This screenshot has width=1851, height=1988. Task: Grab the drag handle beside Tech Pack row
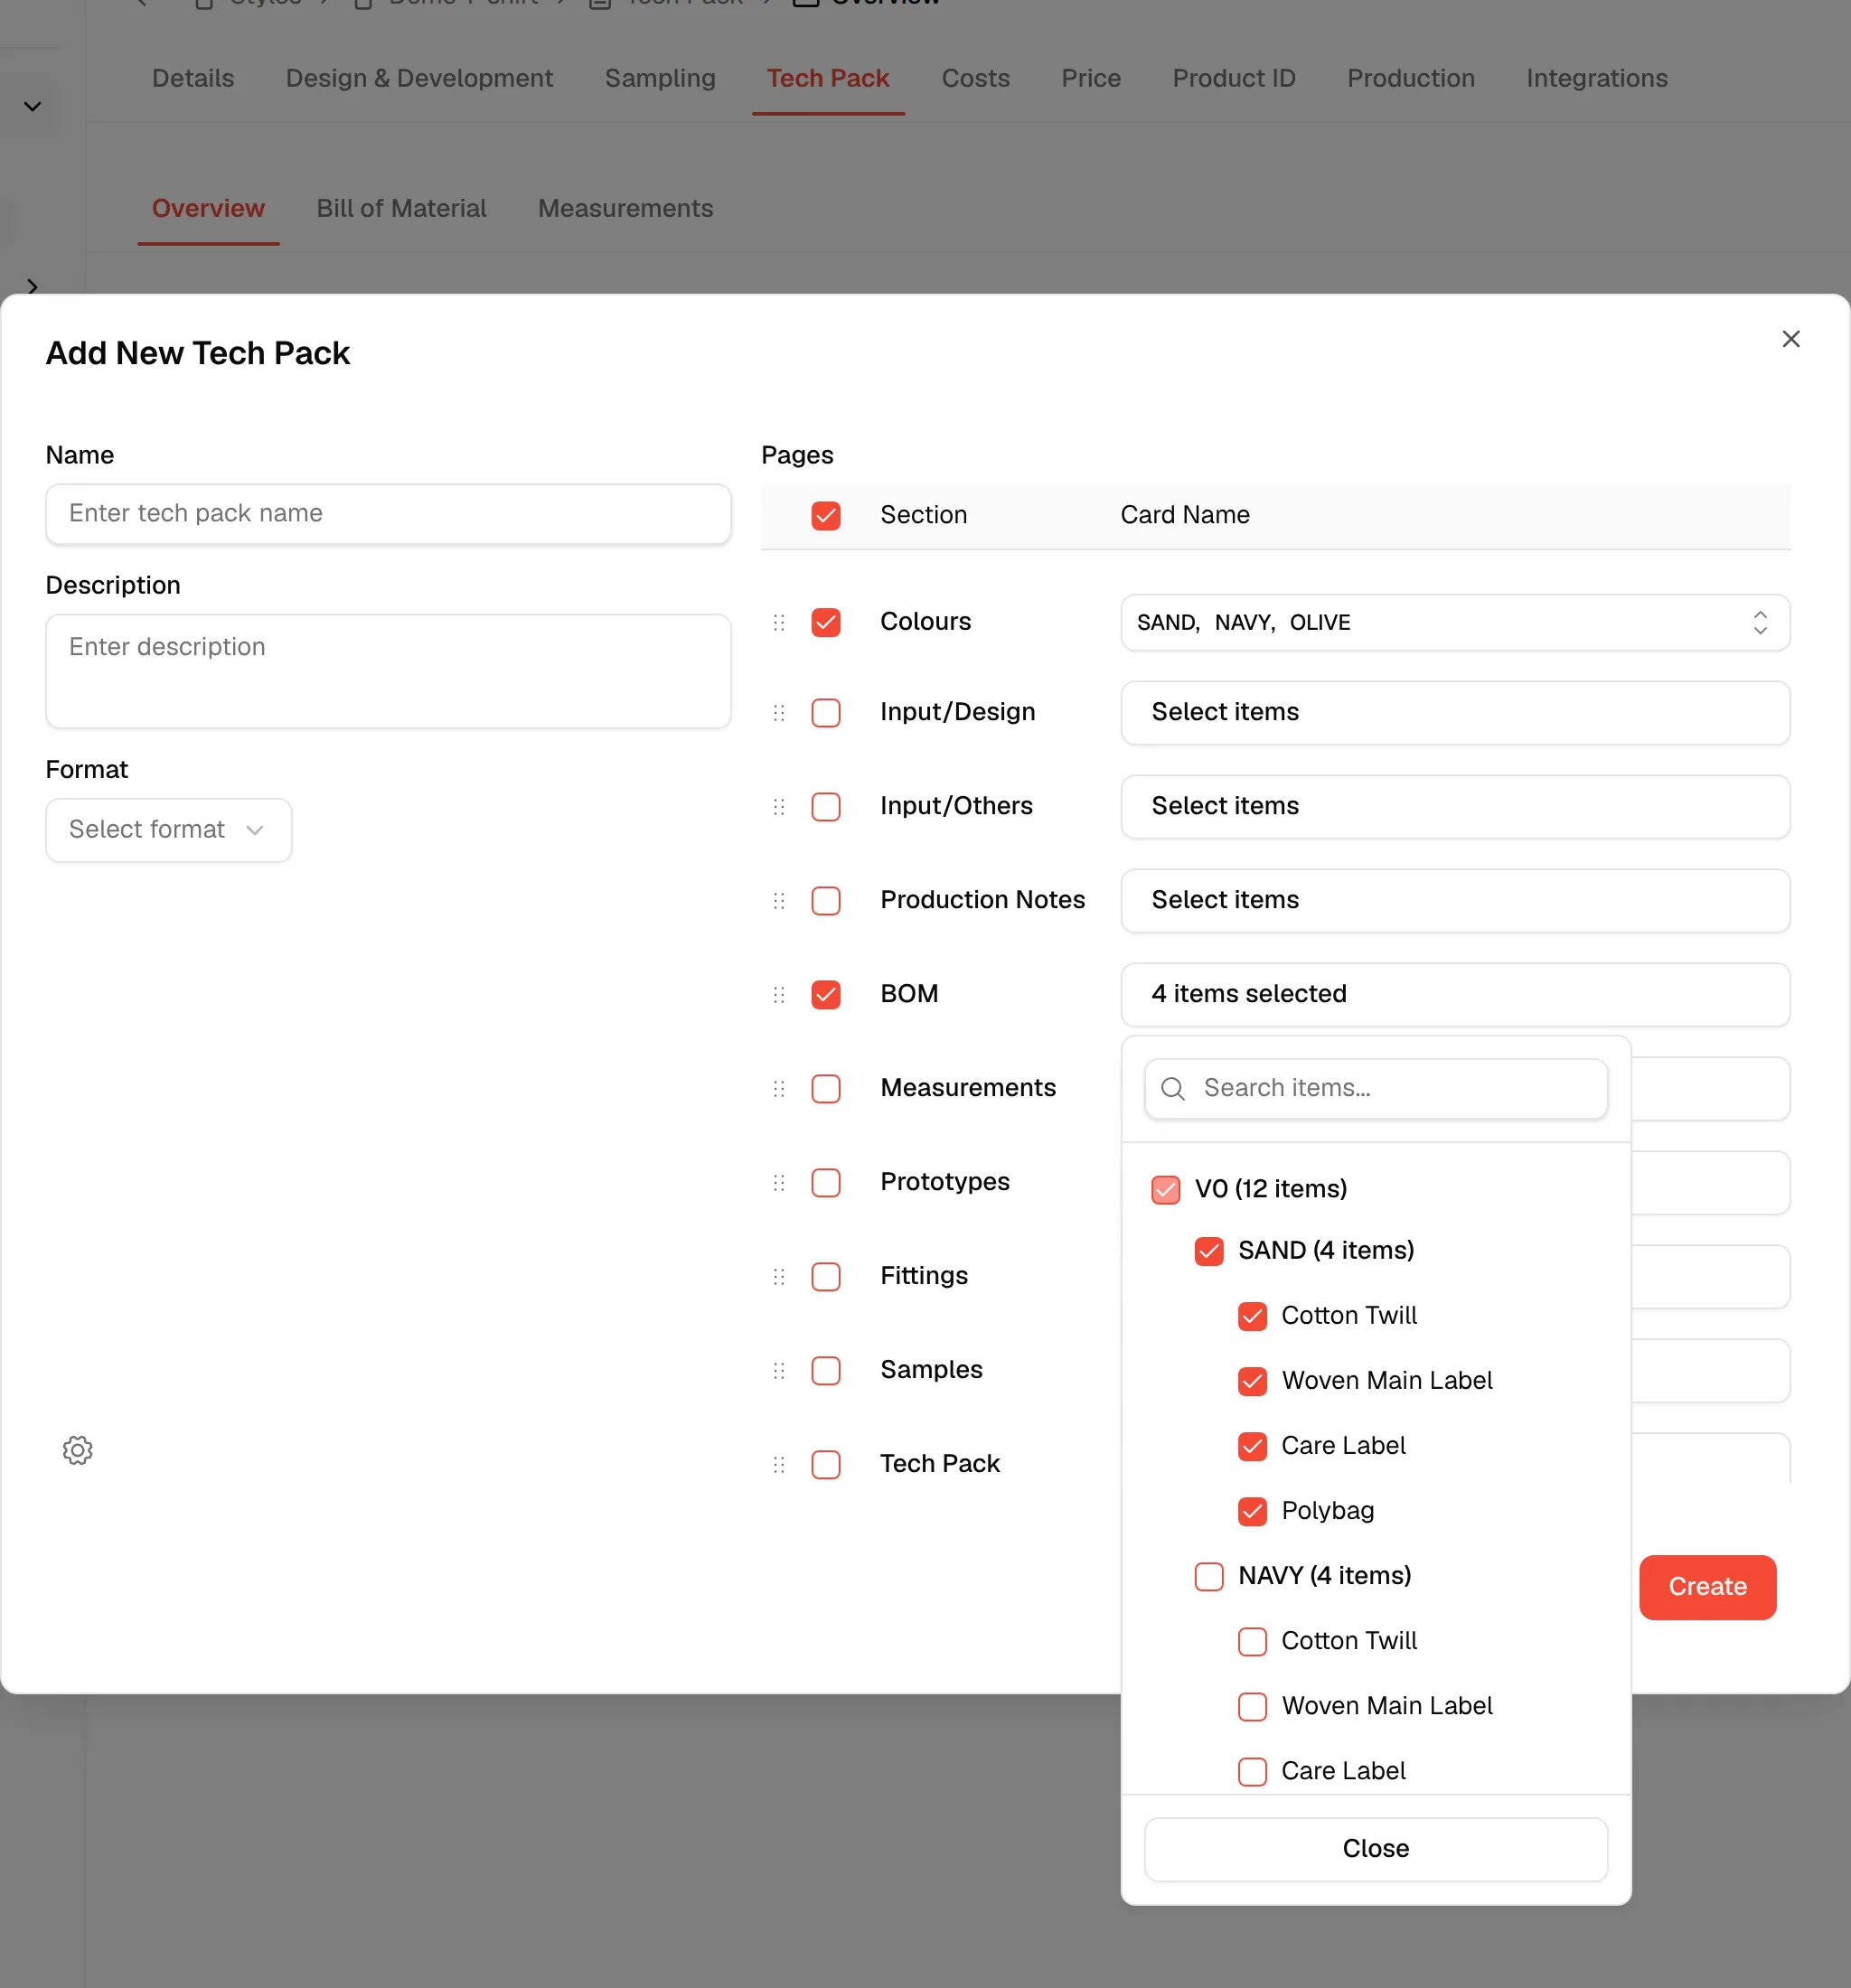click(779, 1465)
